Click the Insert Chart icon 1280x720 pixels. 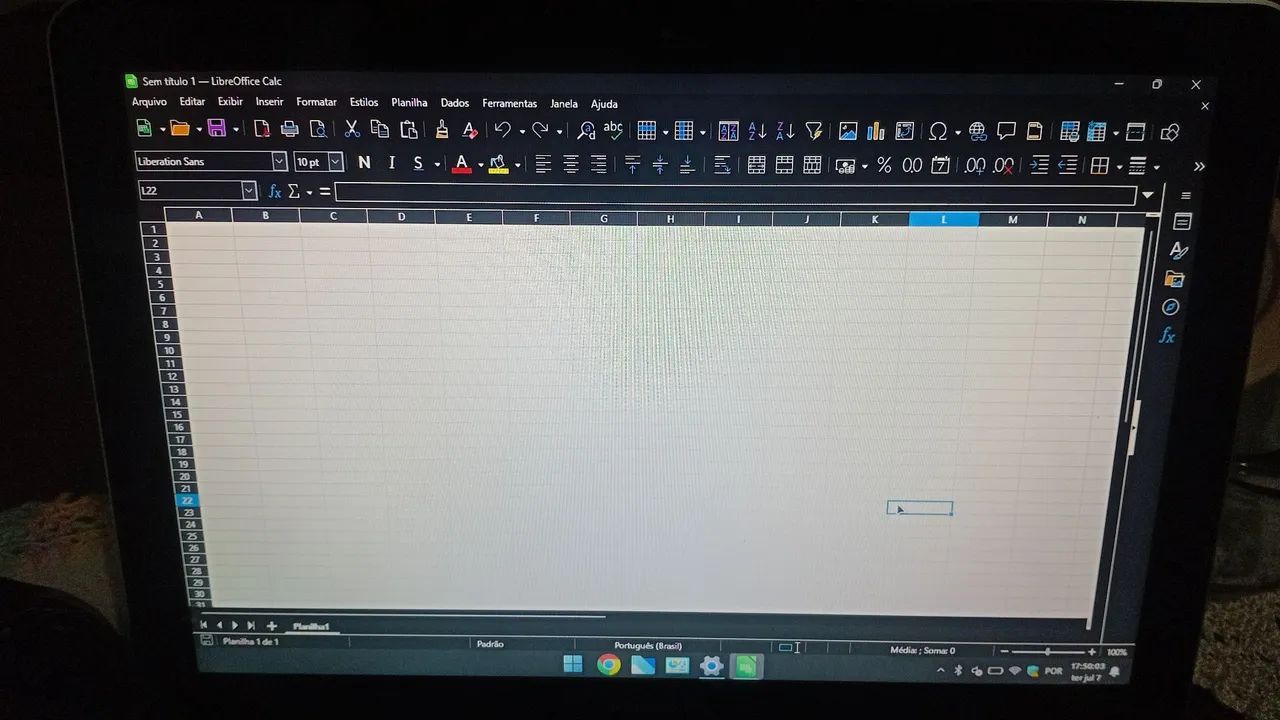point(876,131)
